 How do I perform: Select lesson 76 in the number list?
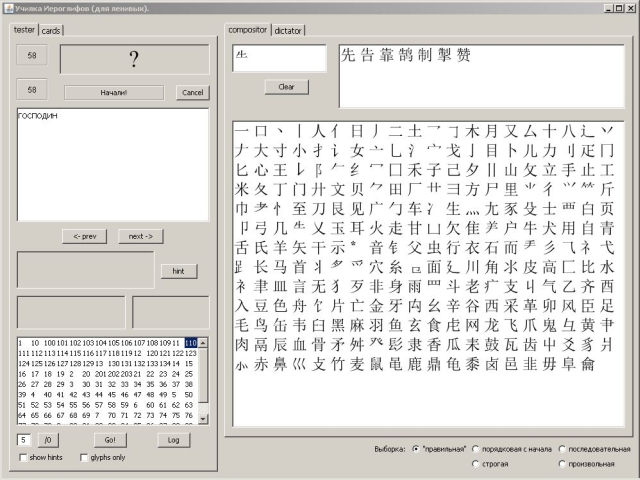(x=189, y=415)
